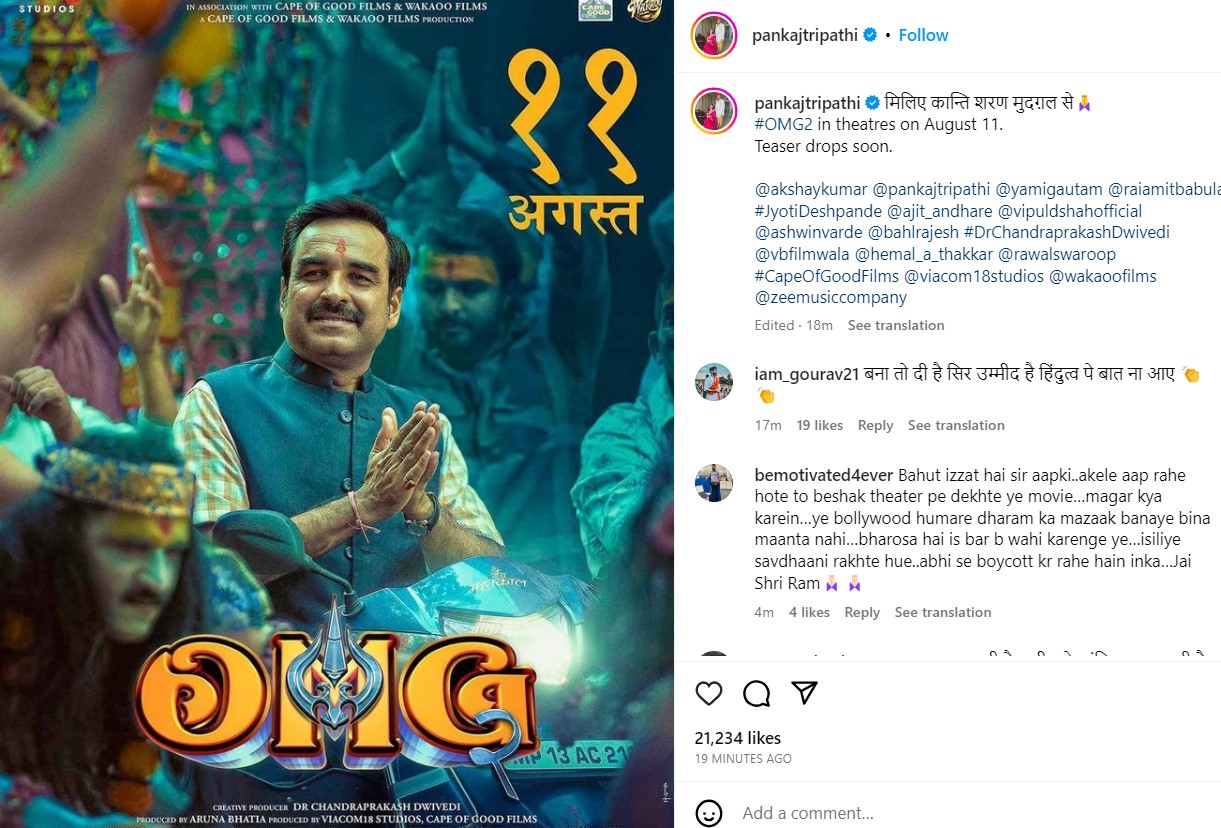Open bemotivated4ever commenter avatar
Viewport: 1221px width, 828px height.
click(714, 483)
